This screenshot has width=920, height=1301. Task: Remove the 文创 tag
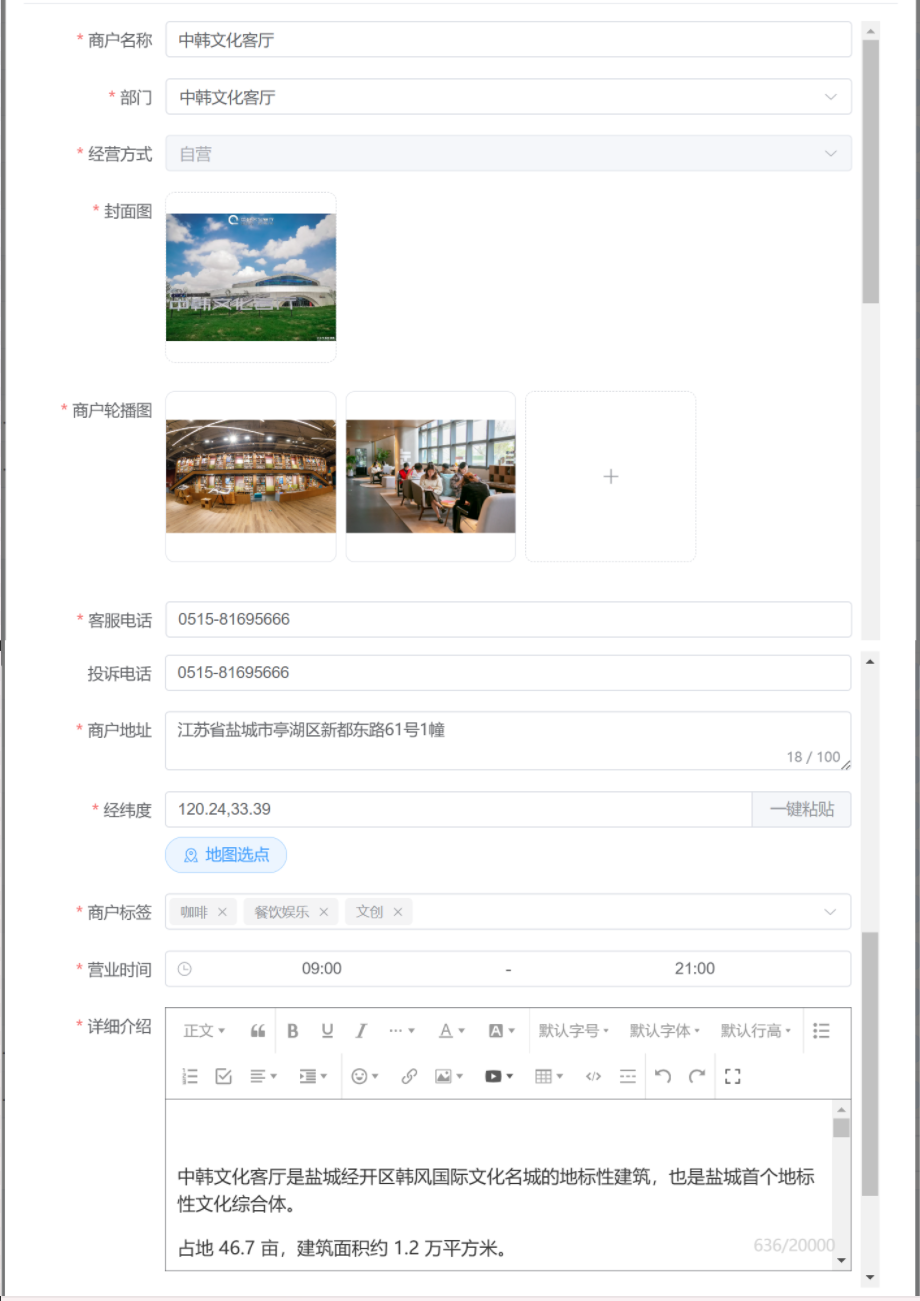tap(398, 912)
